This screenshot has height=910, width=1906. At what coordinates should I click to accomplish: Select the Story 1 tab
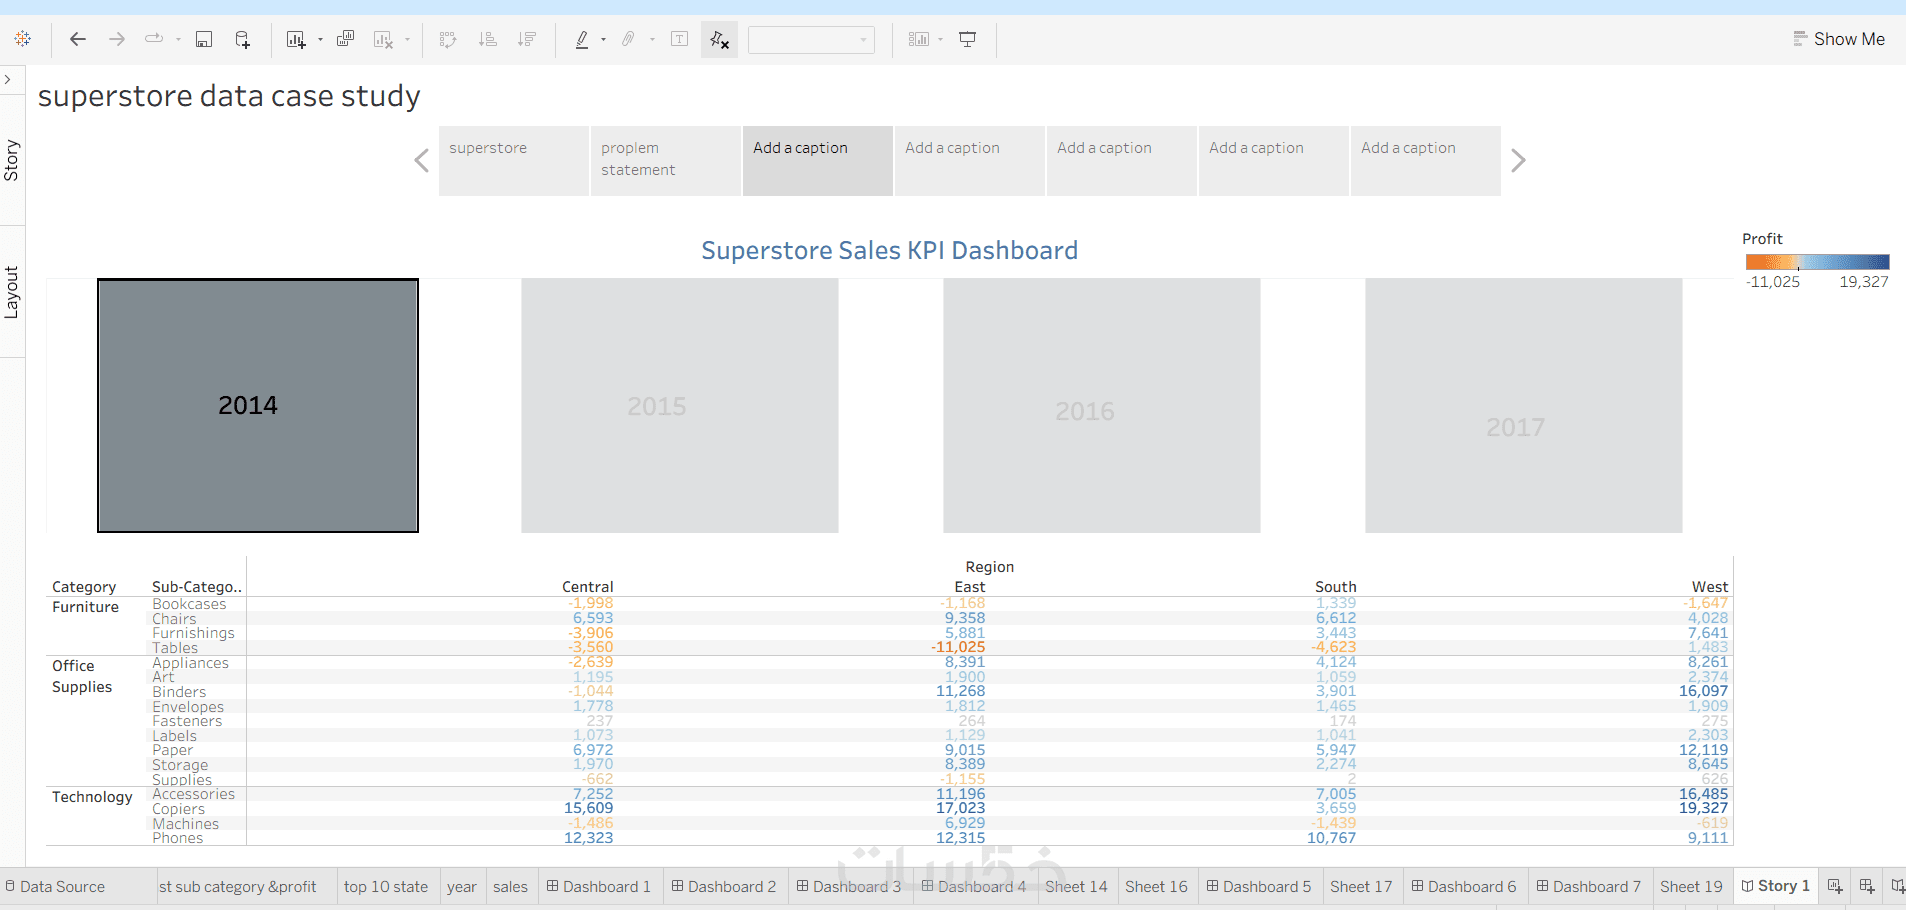[1776, 887]
